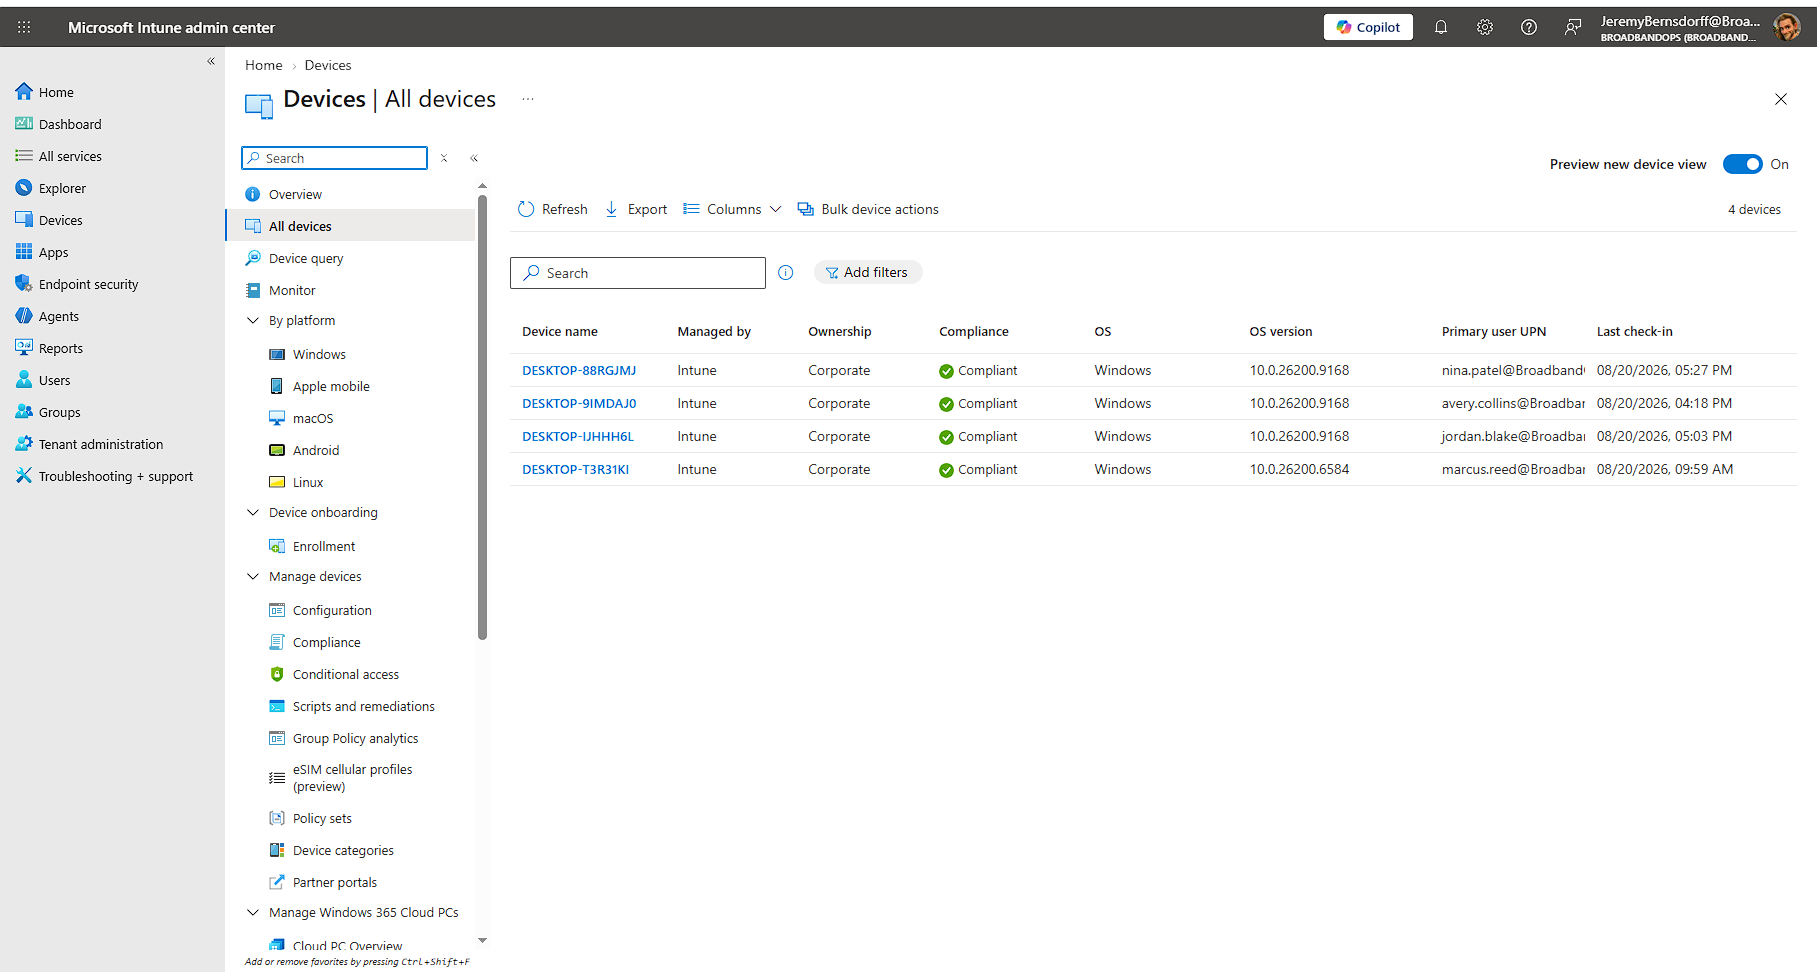Open device DESKTOP-T3R31KI link

coord(575,469)
